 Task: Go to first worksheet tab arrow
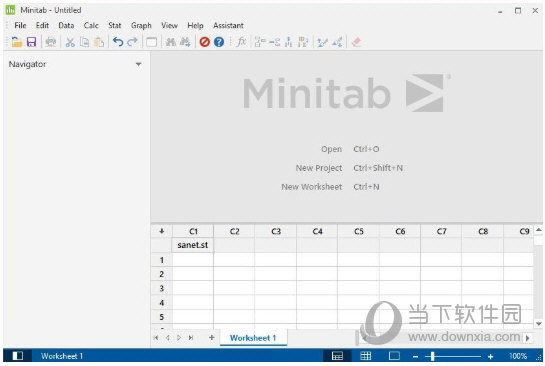pos(156,337)
